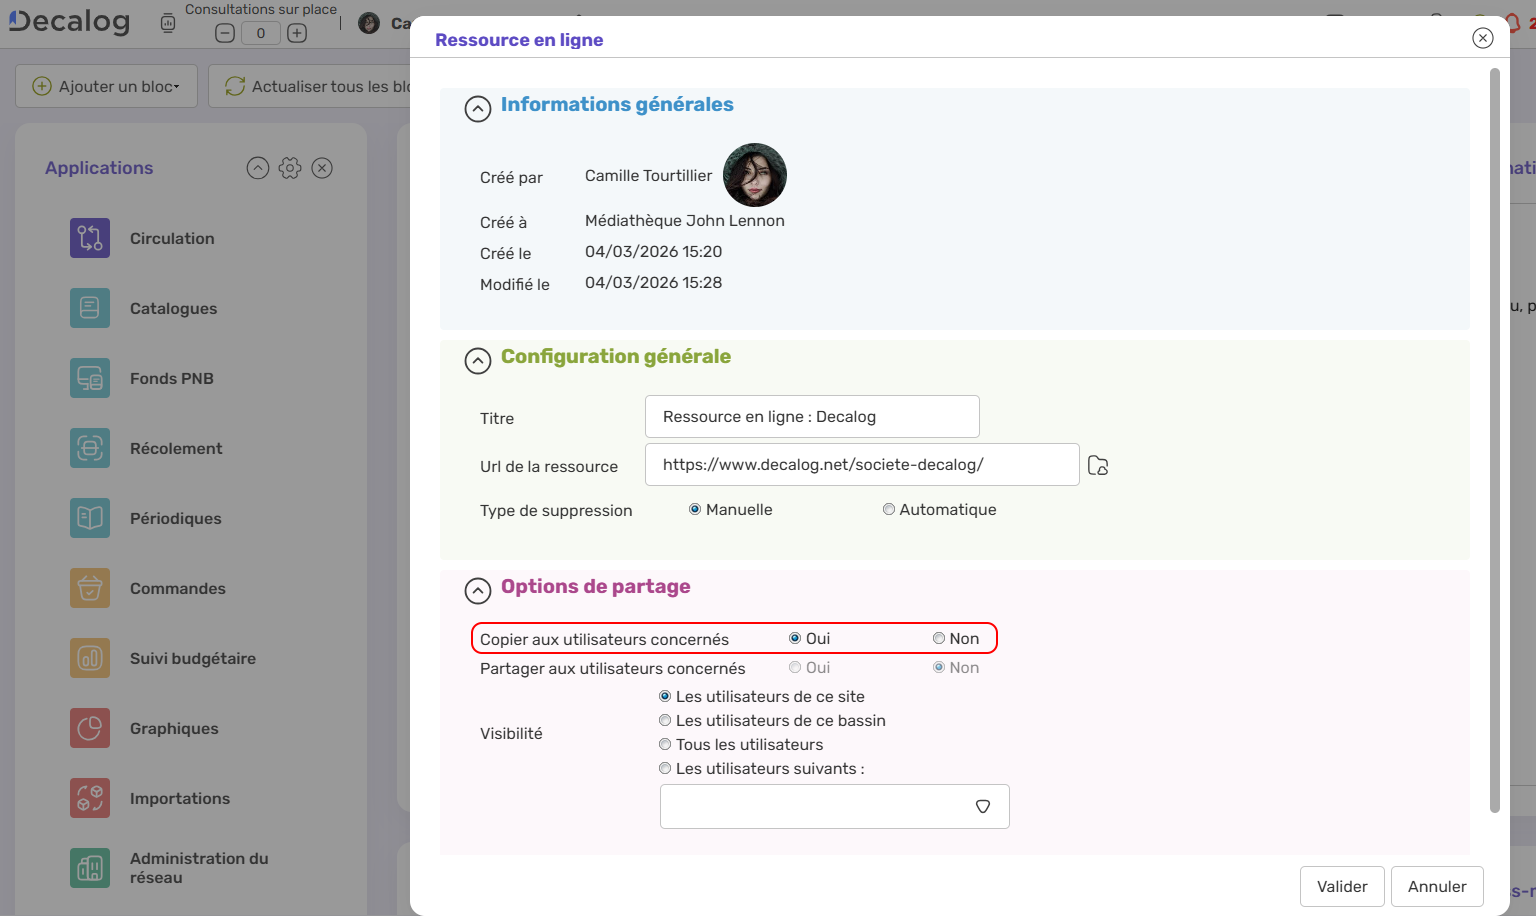
Task: Launch the Récolement module icon
Action: pos(90,448)
